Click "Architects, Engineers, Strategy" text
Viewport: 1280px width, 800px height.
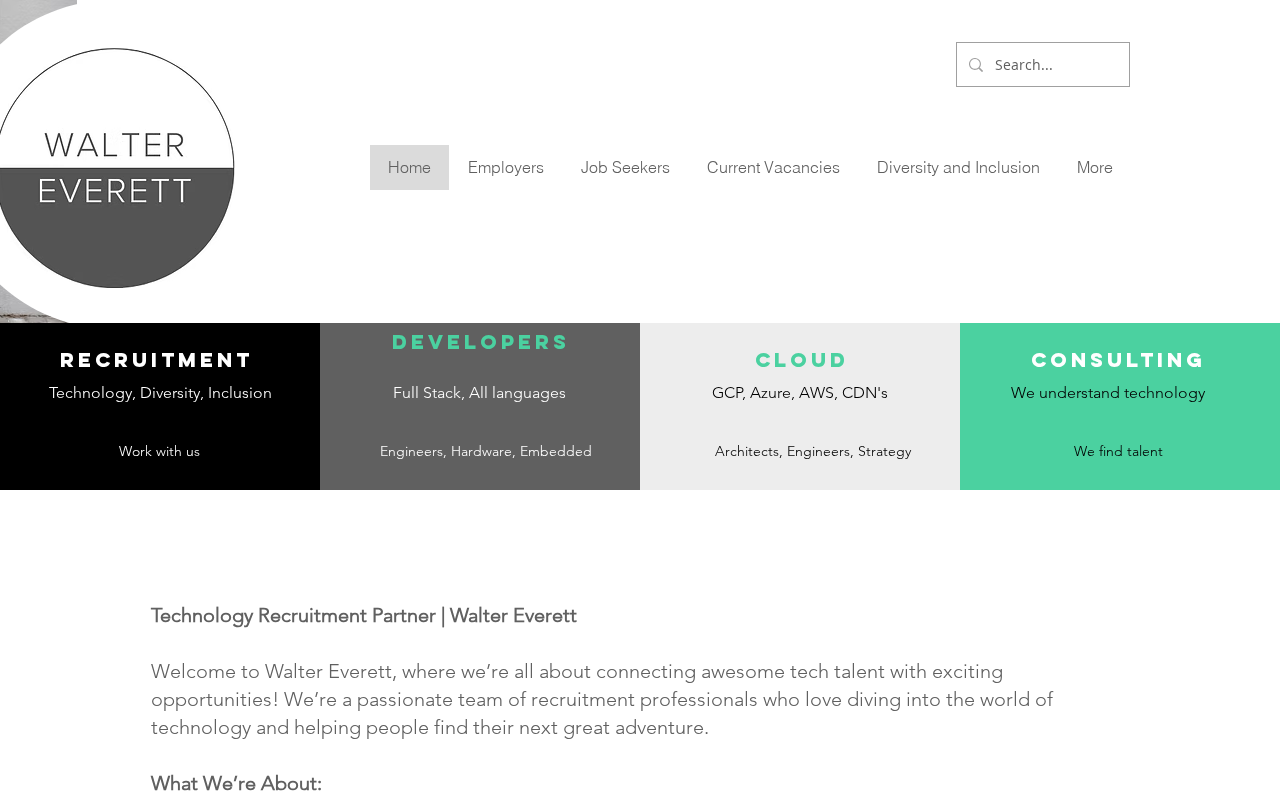(813, 451)
